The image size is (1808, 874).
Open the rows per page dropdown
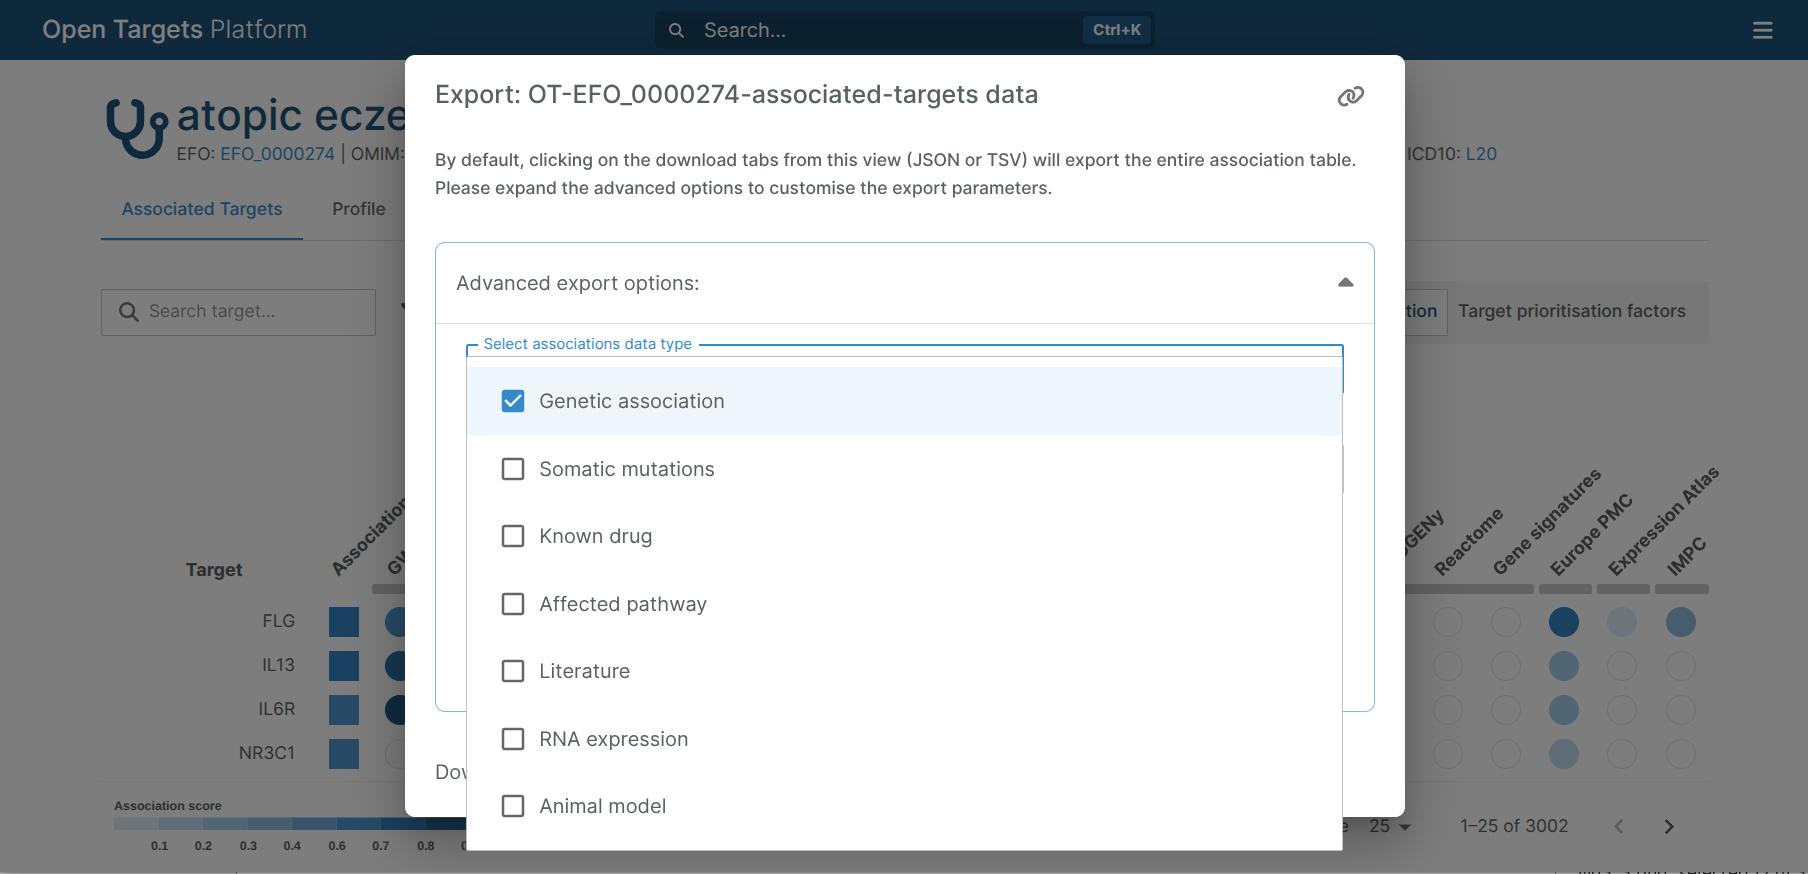pos(1389,826)
